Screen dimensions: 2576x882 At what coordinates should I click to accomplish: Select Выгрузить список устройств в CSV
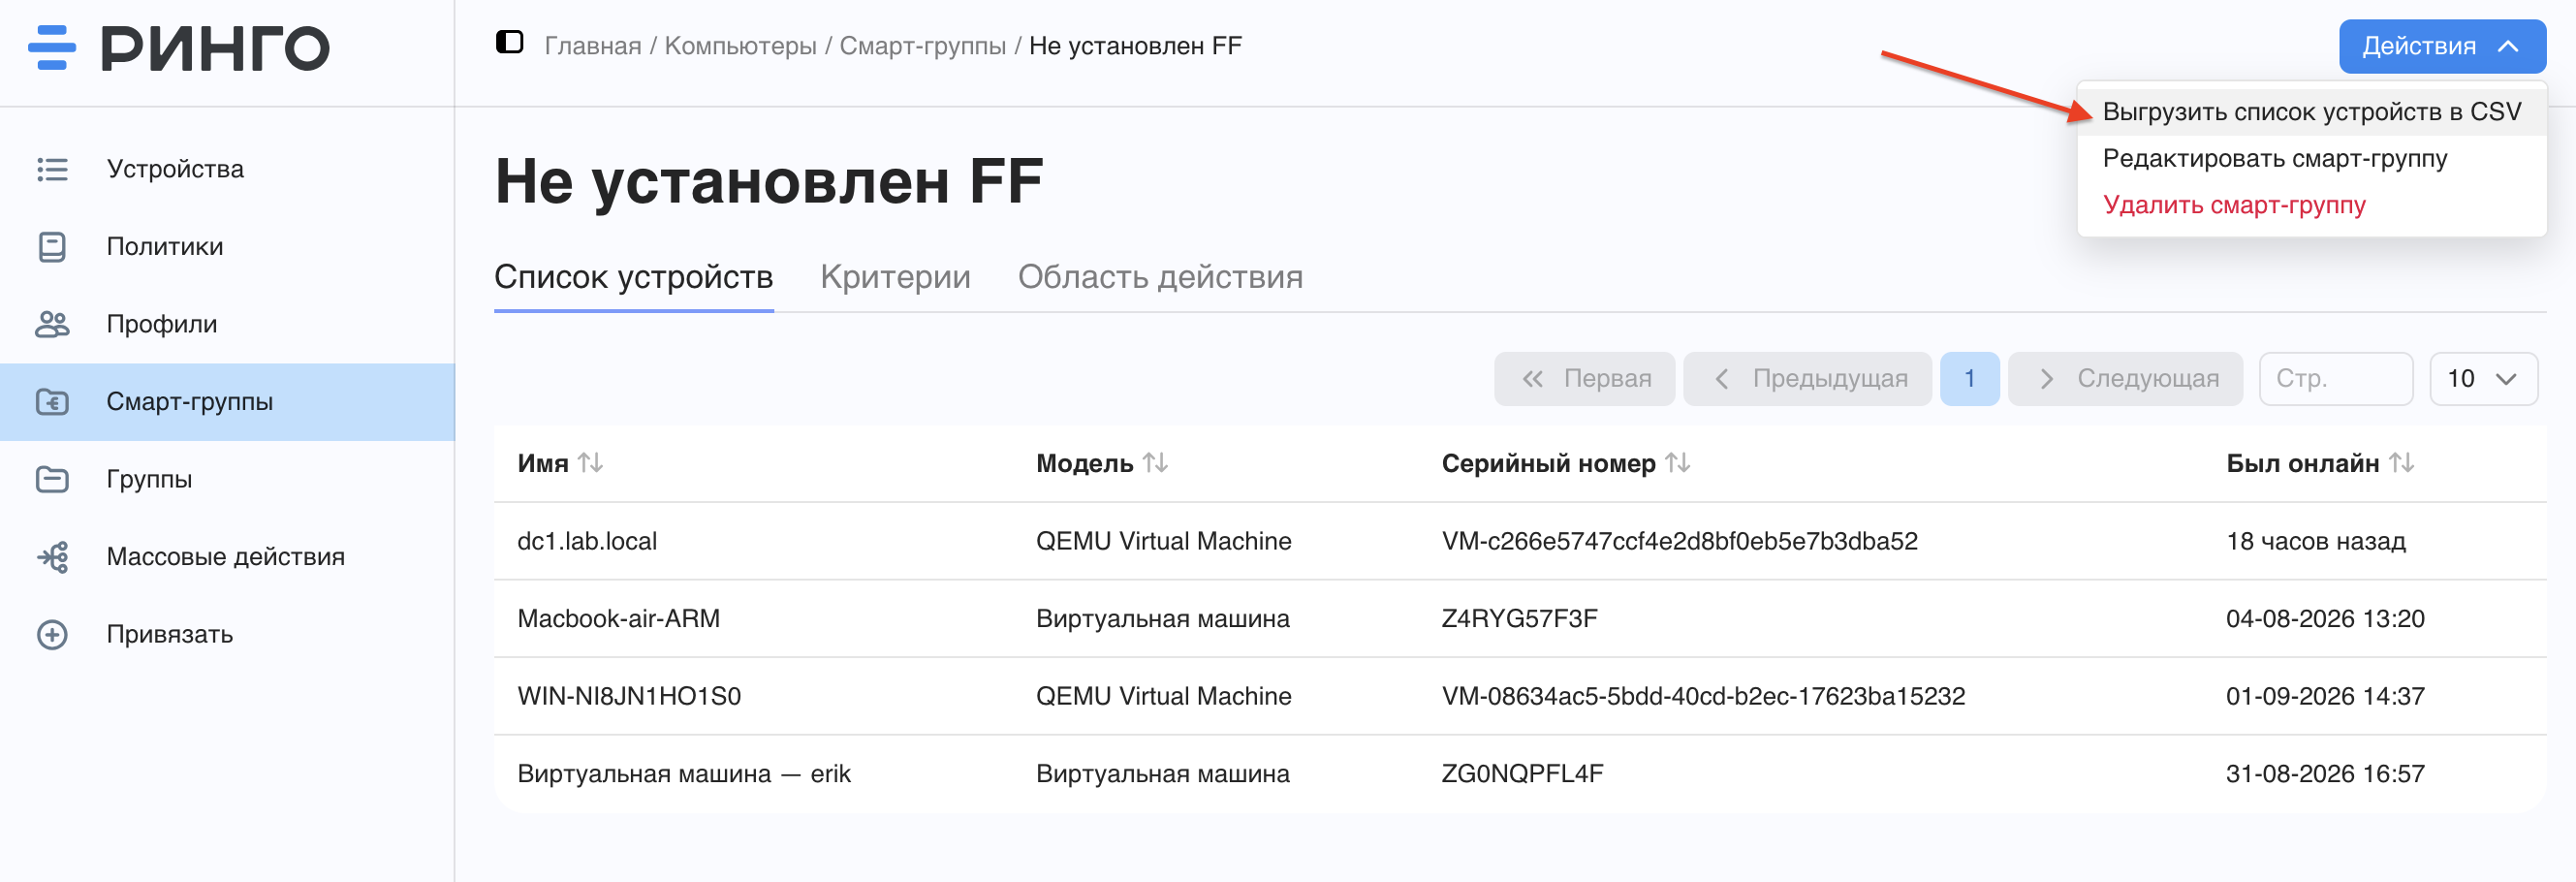coord(2311,112)
